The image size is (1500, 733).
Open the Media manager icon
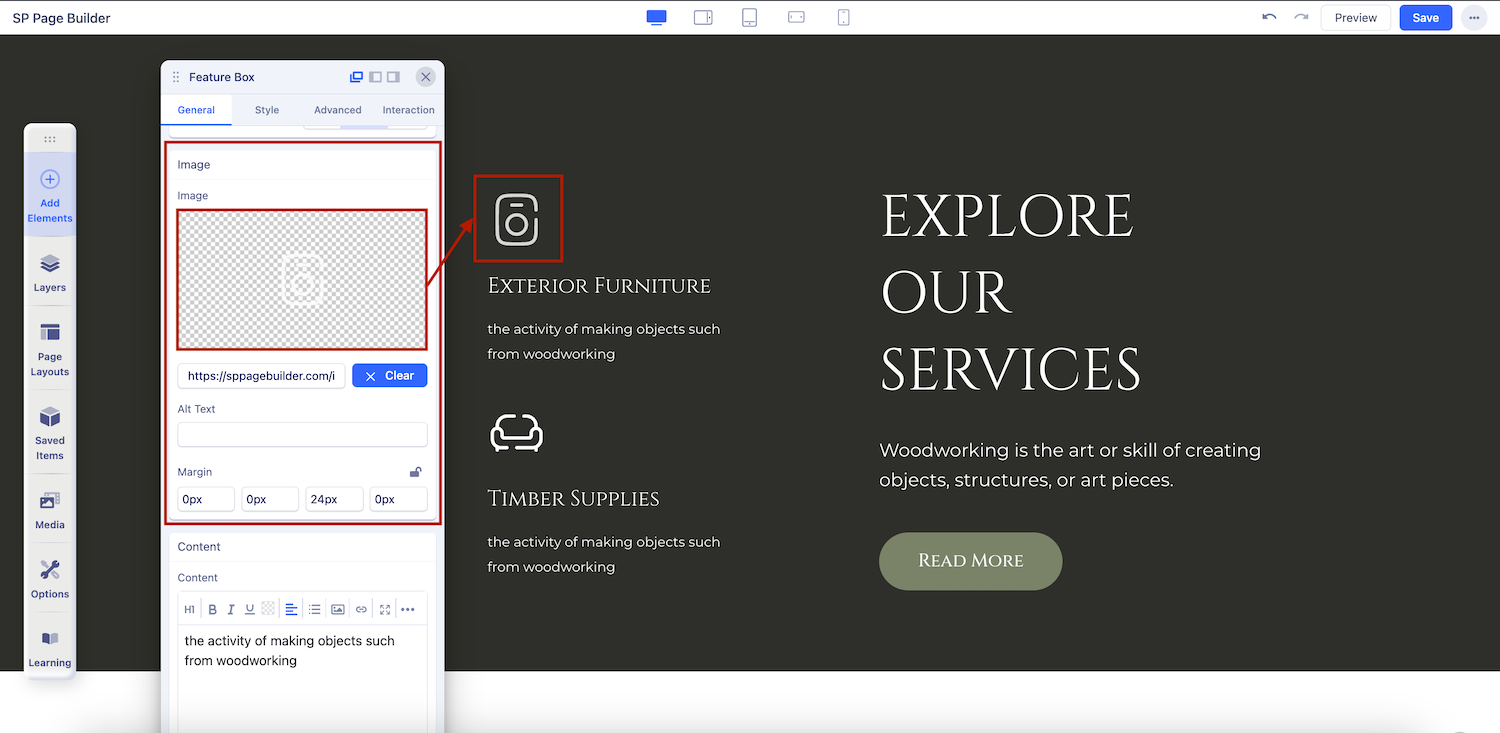coord(50,509)
